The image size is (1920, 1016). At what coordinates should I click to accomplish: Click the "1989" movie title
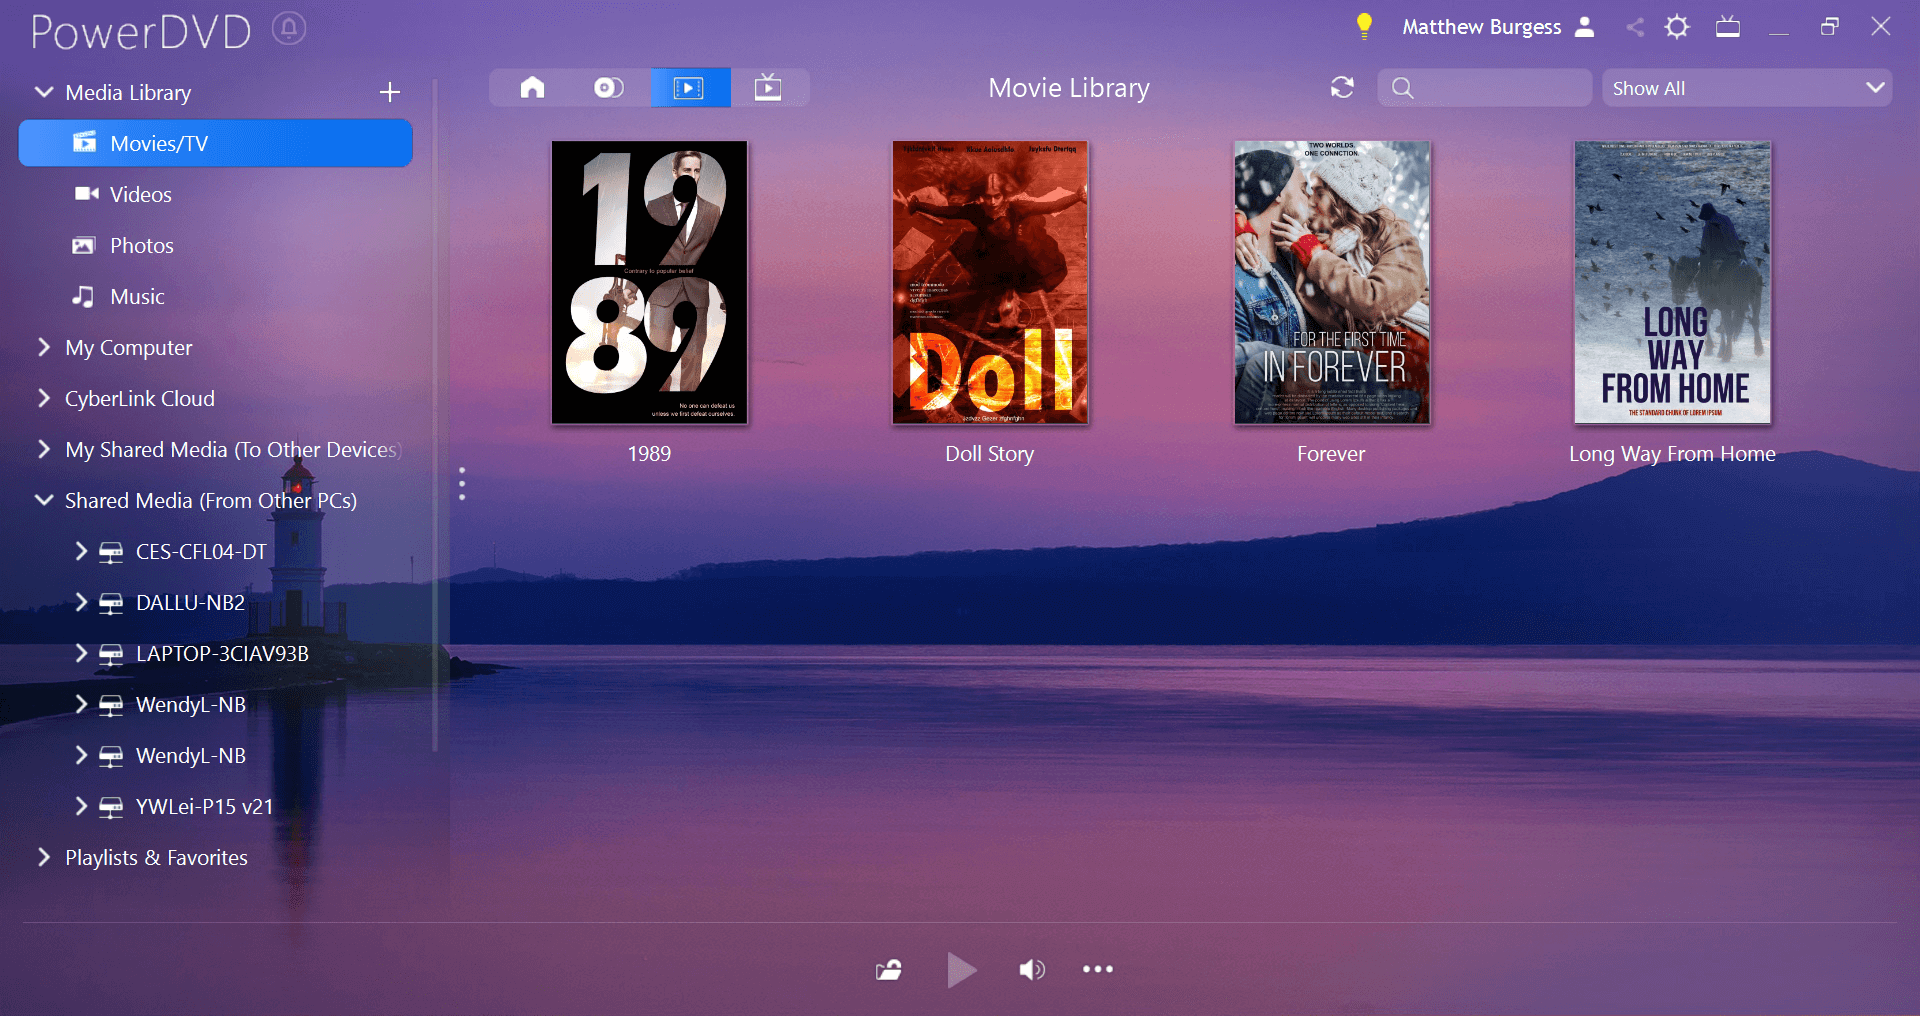pos(649,453)
